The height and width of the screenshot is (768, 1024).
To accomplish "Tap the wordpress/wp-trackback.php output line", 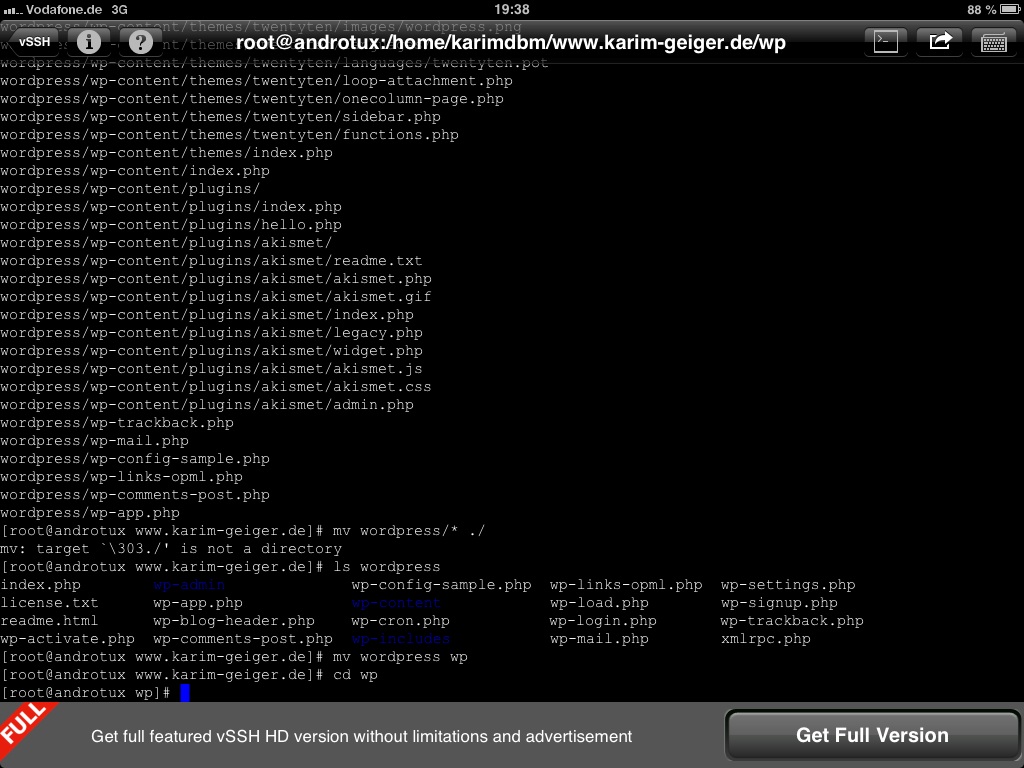I will pos(117,423).
